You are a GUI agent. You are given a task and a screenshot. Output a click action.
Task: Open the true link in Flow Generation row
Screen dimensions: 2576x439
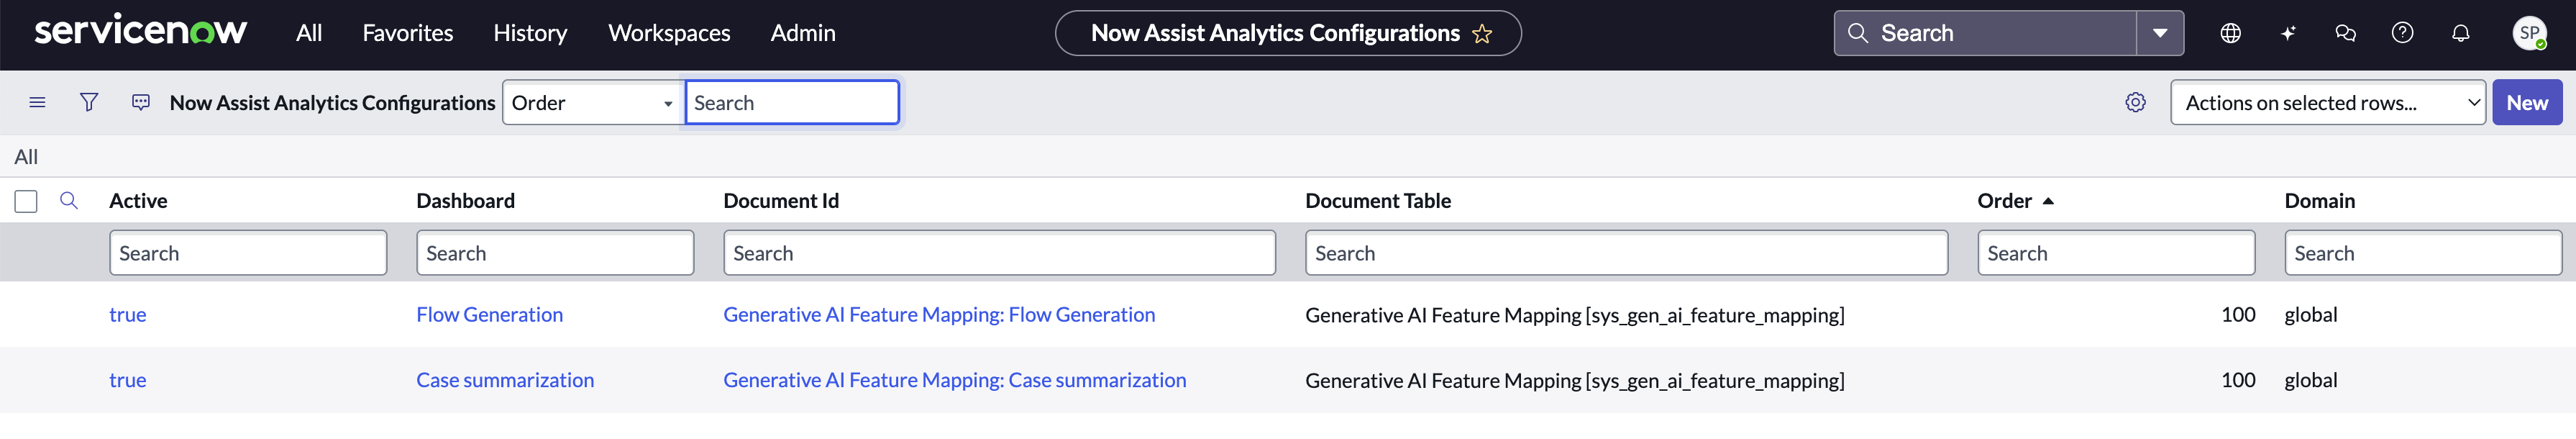(128, 314)
